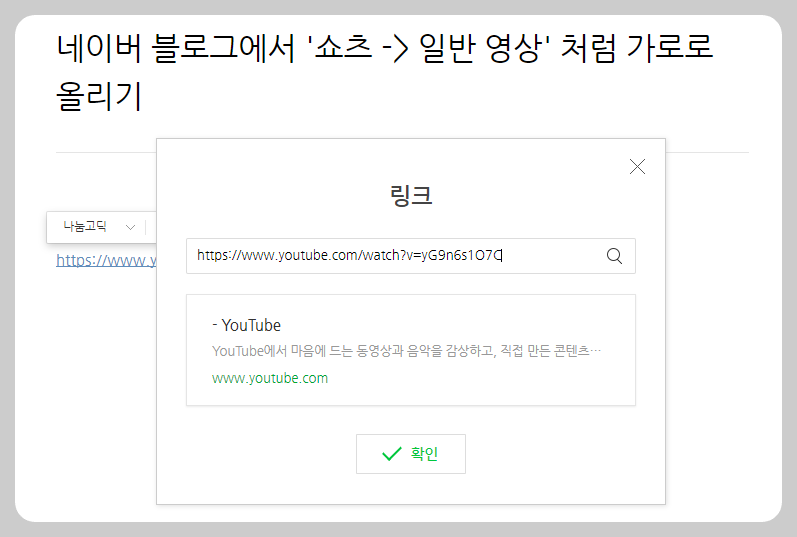
Task: Click the magnifier search icon in URL field
Action: tap(615, 256)
